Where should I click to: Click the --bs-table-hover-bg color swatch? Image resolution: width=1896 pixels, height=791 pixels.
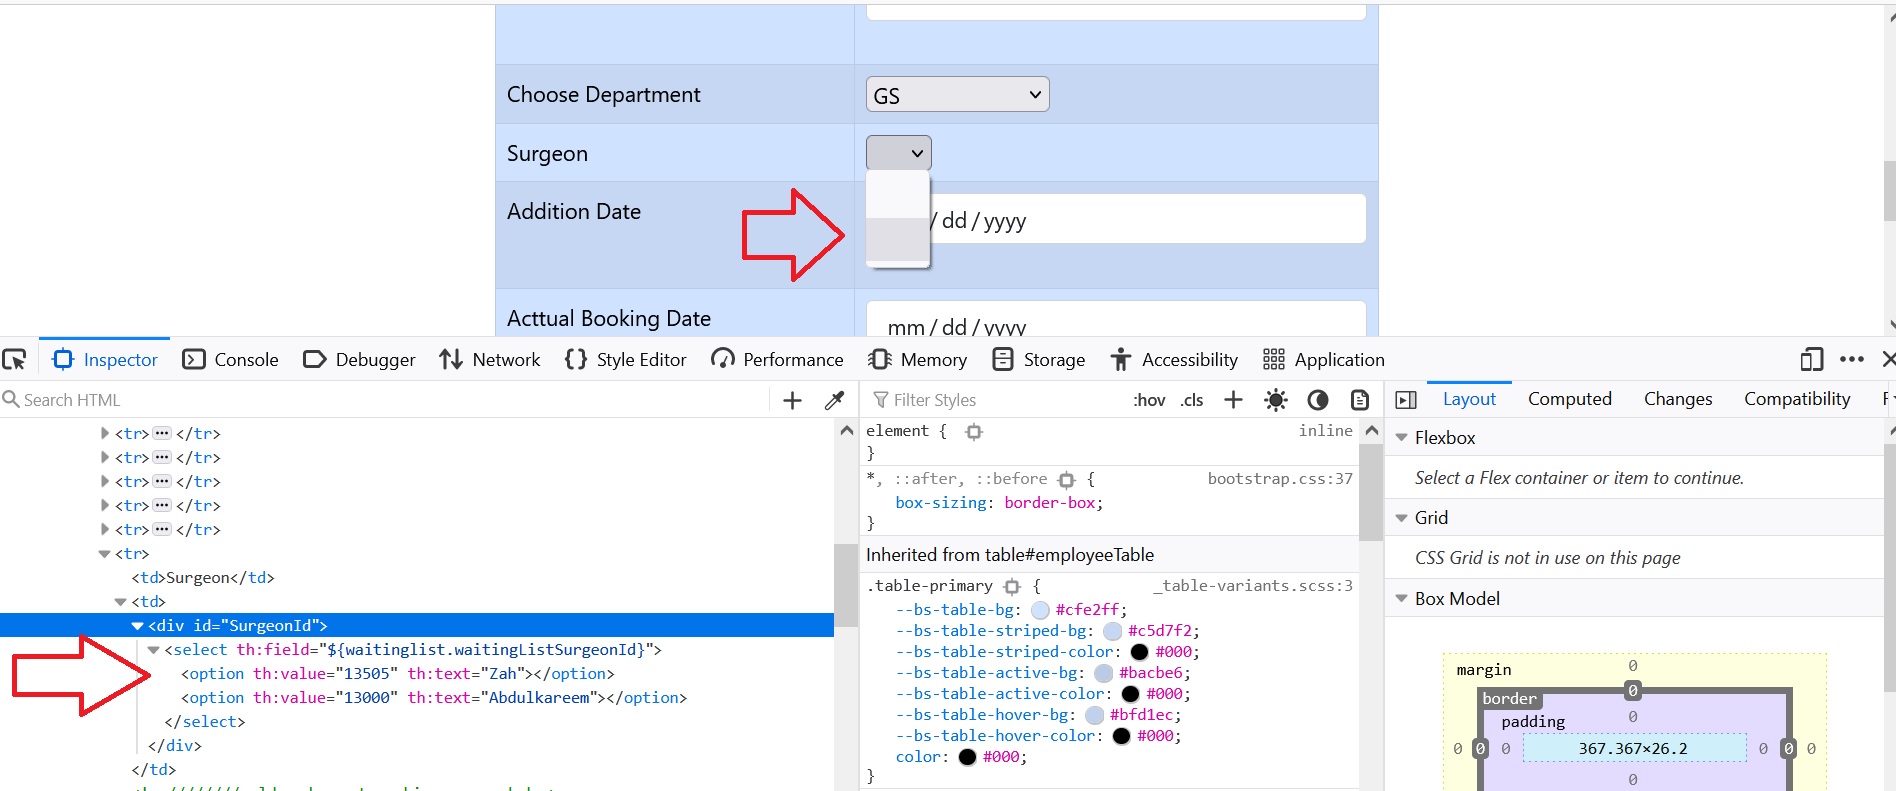pyautogui.click(x=1094, y=715)
